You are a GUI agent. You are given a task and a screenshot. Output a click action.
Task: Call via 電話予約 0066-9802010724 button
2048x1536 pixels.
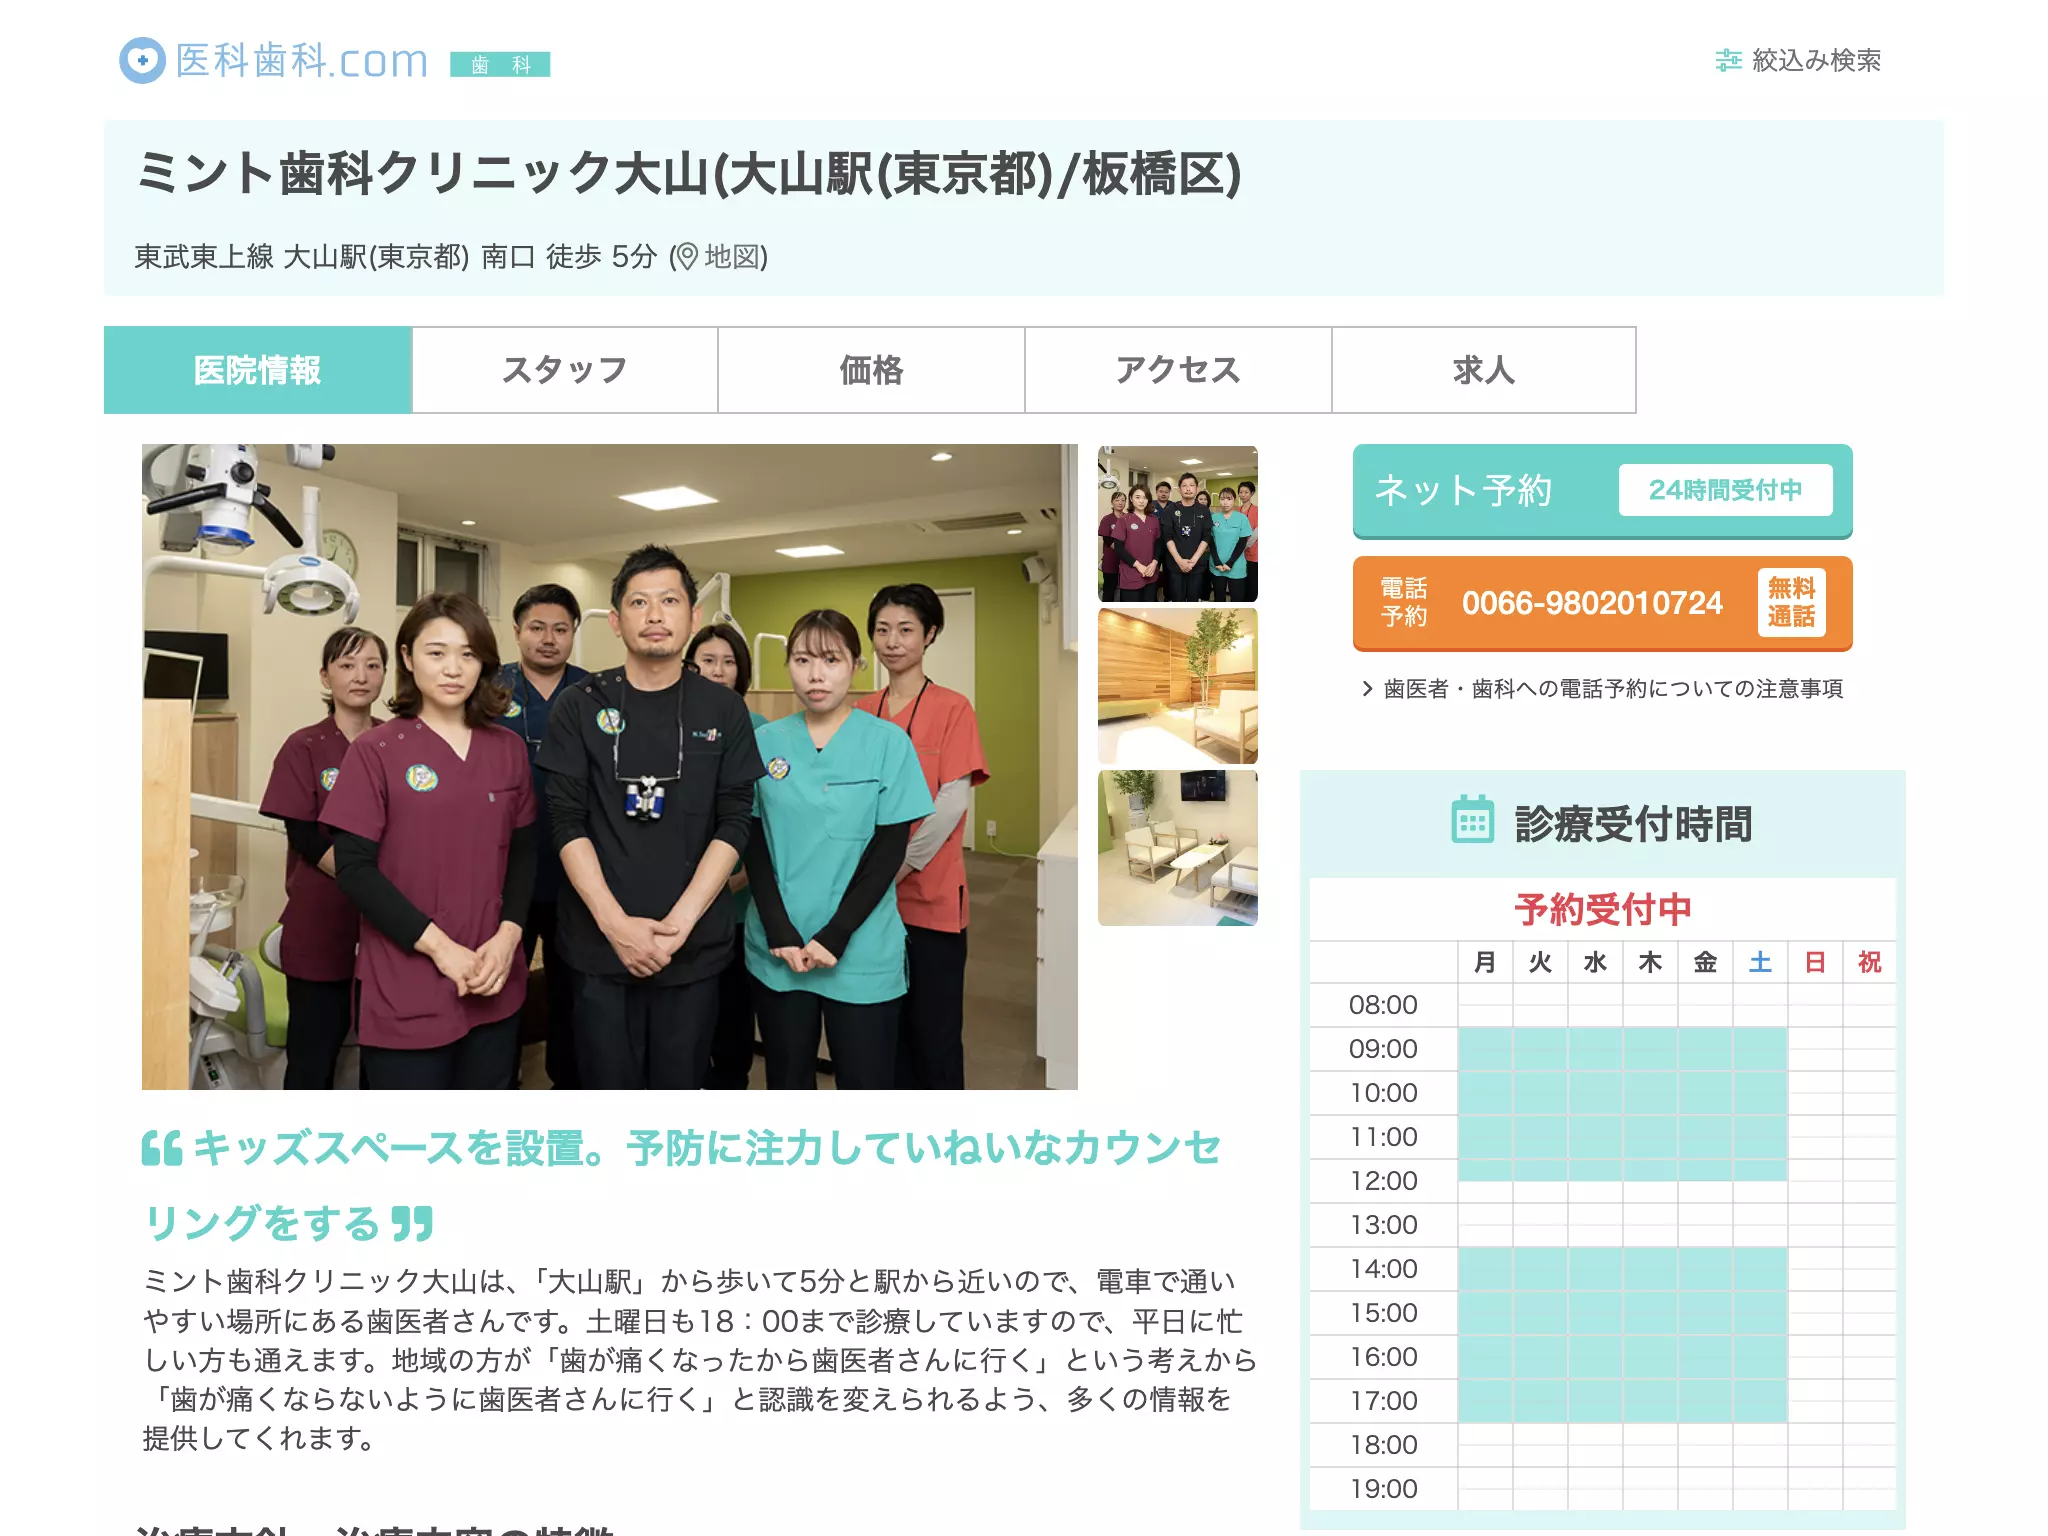tap(1602, 604)
